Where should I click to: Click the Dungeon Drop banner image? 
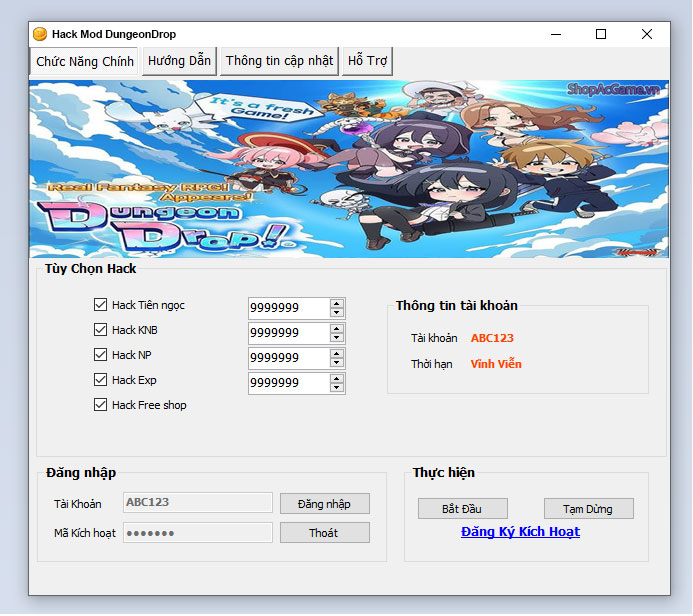[x=349, y=169]
